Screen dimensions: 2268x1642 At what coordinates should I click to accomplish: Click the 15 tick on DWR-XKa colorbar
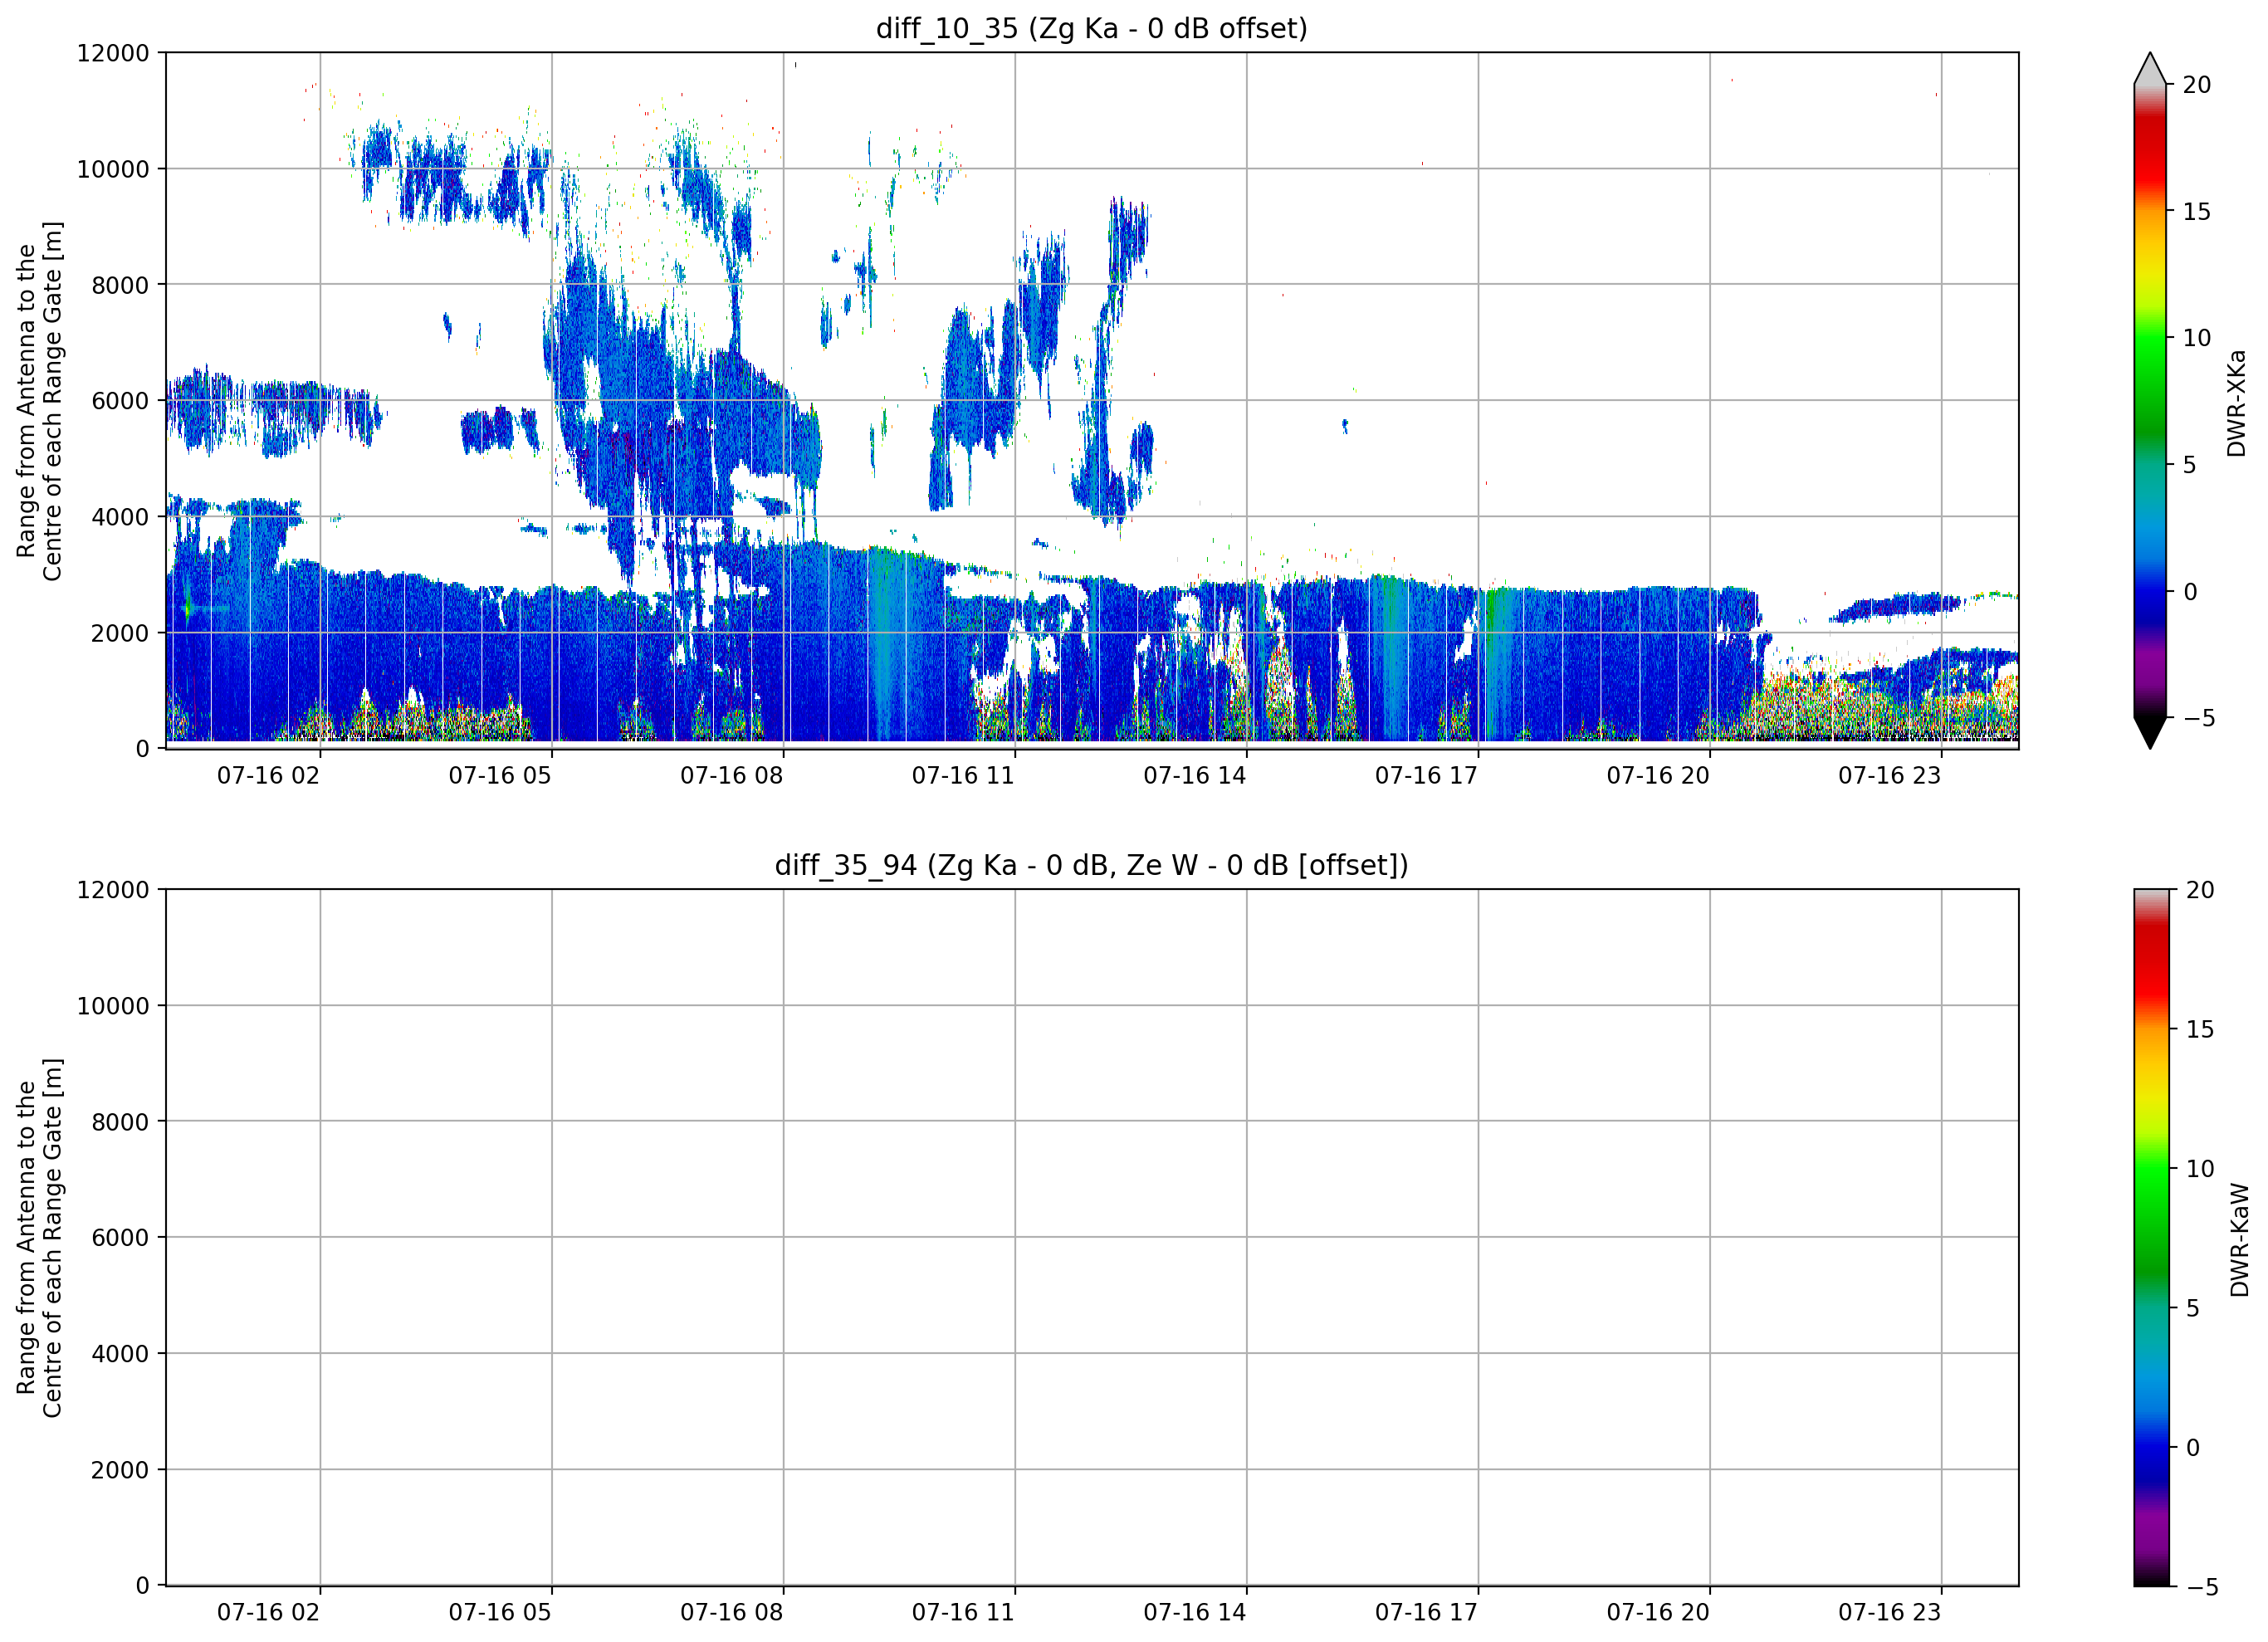click(2197, 212)
